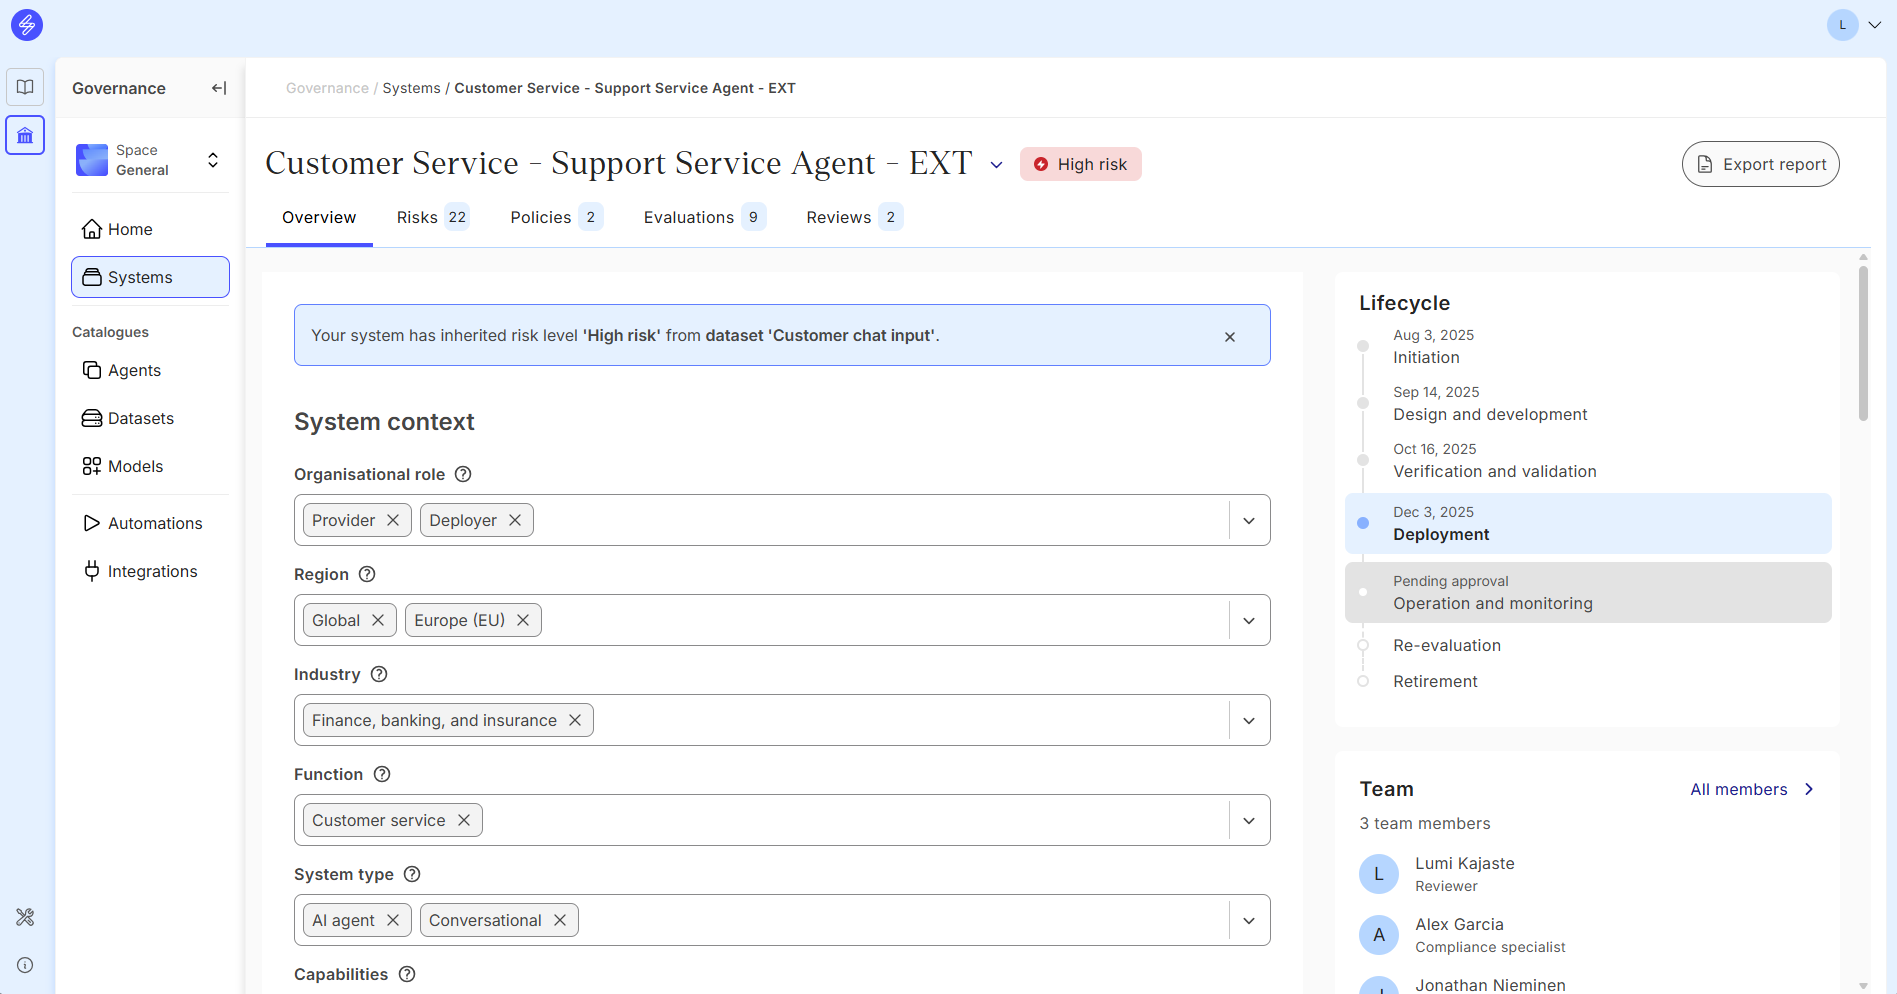Click the info icon at bottom left
Image resolution: width=1897 pixels, height=994 pixels.
coord(25,965)
